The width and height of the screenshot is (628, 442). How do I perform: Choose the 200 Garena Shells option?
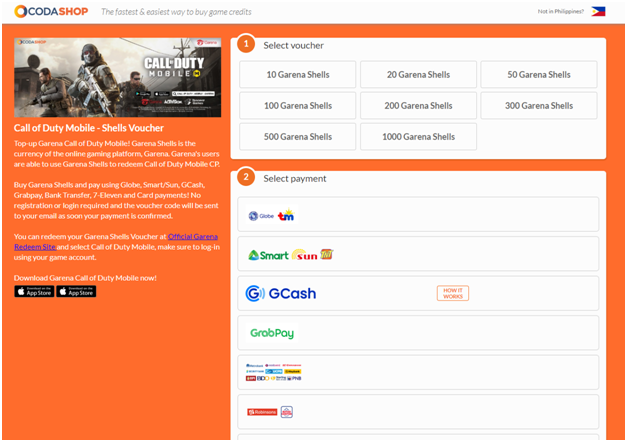point(418,106)
